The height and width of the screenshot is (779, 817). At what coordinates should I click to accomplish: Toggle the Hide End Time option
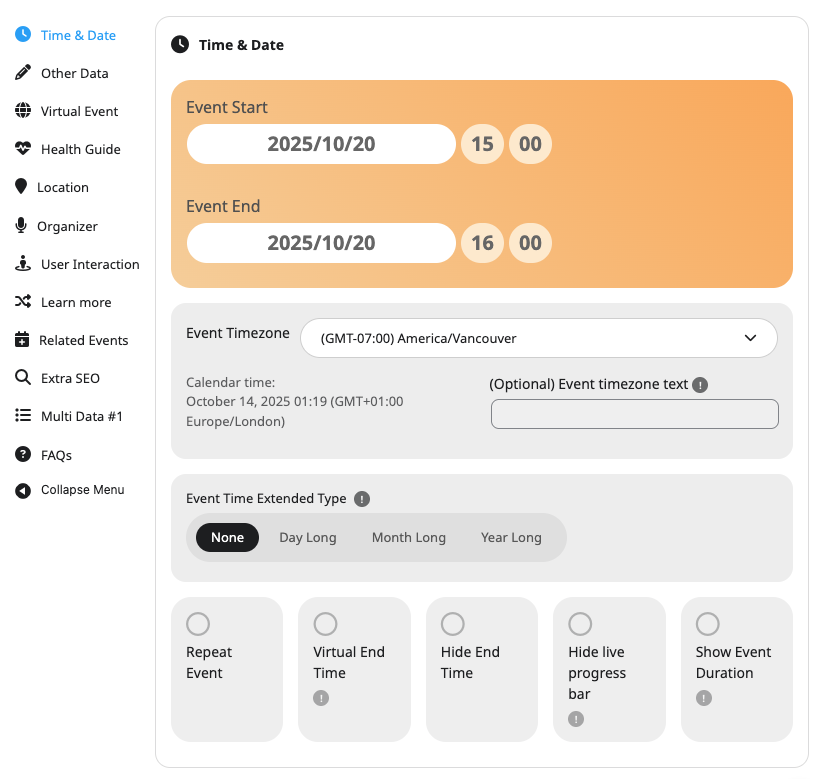coord(453,624)
